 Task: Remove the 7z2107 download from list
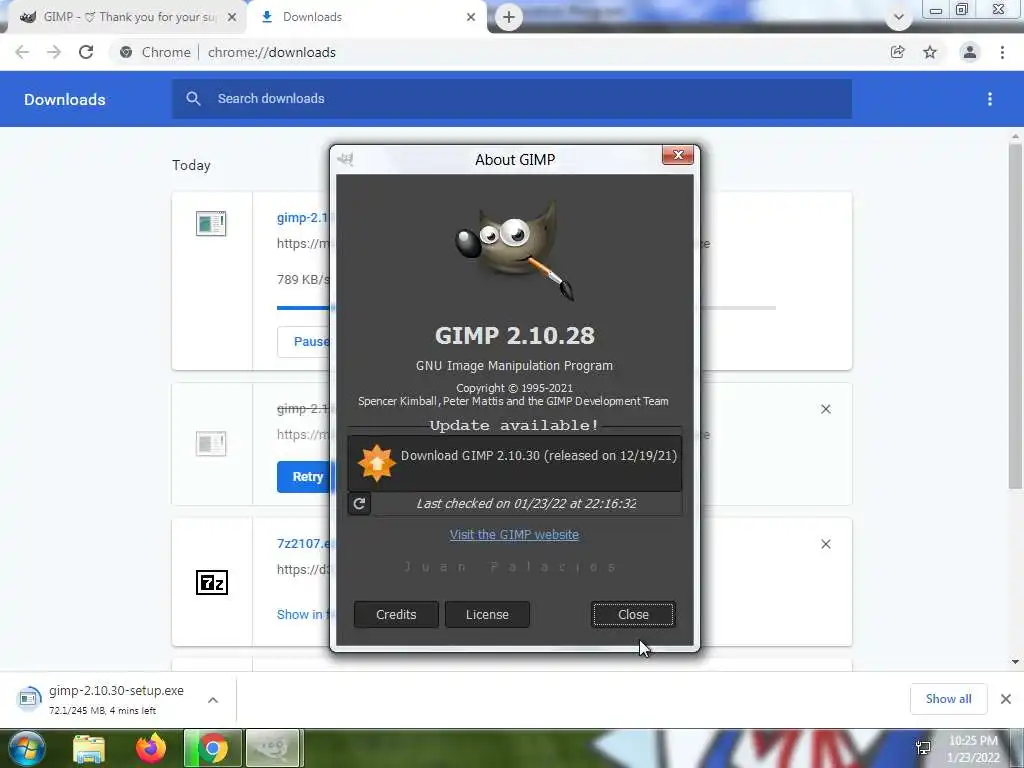[x=826, y=545]
